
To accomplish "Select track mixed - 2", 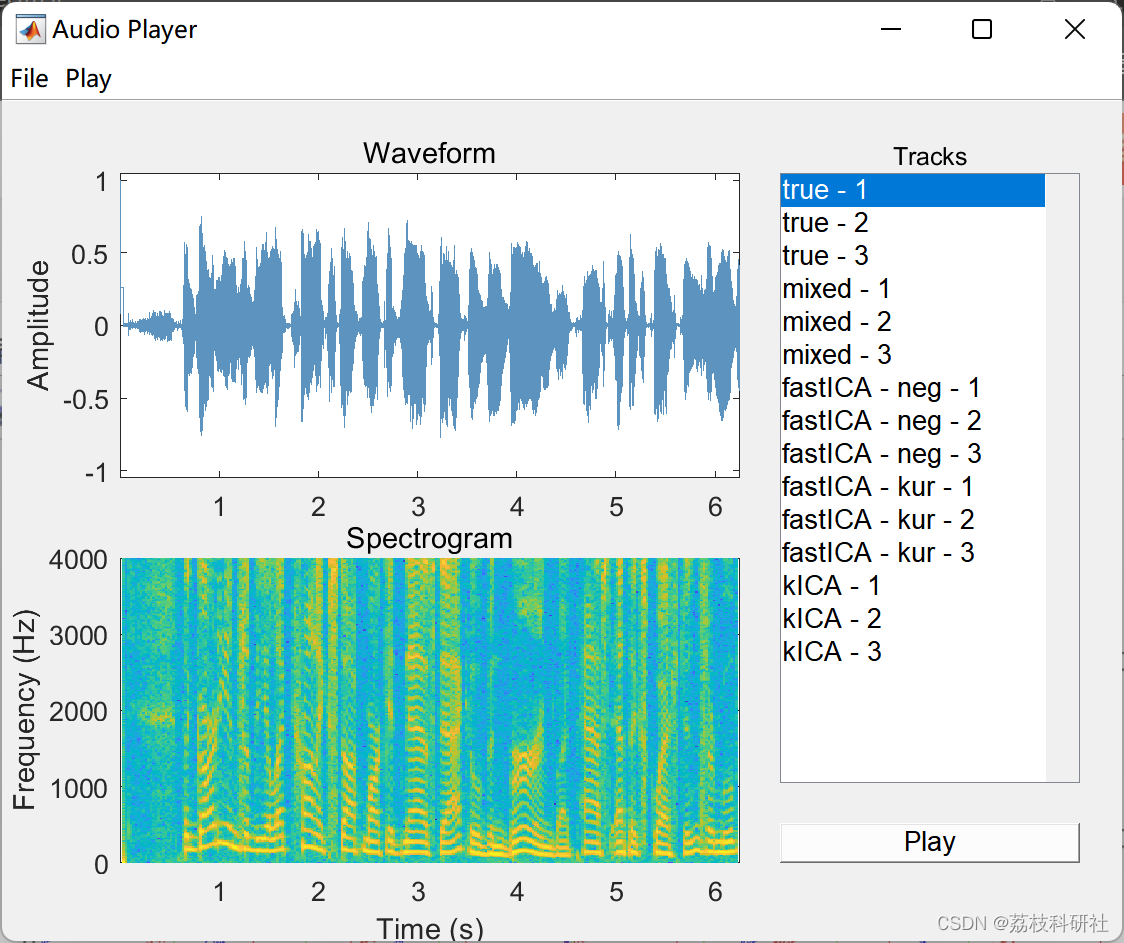I will point(913,322).
